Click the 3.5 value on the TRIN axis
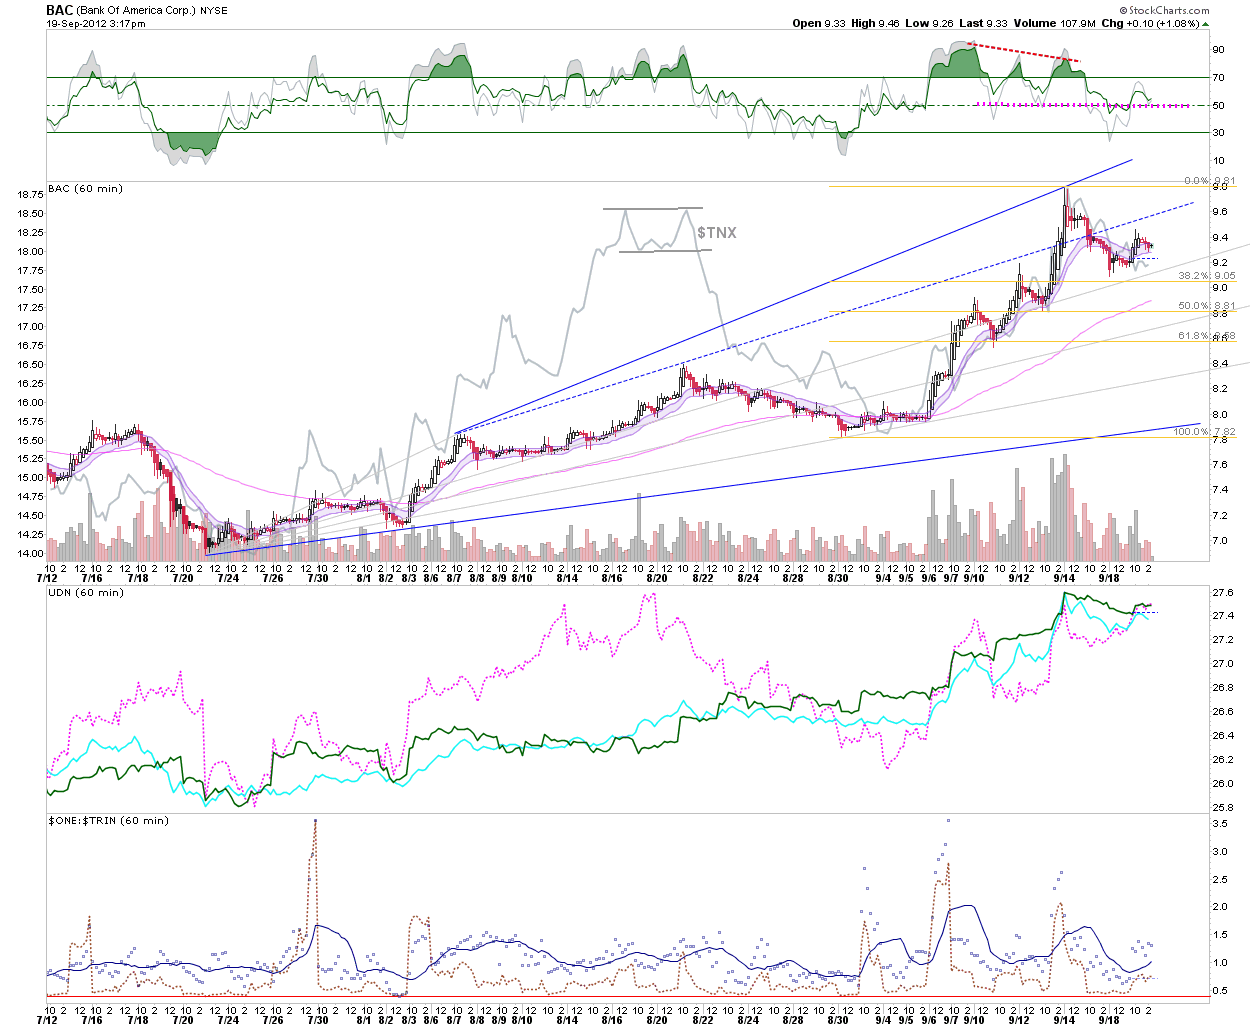 pos(1220,824)
